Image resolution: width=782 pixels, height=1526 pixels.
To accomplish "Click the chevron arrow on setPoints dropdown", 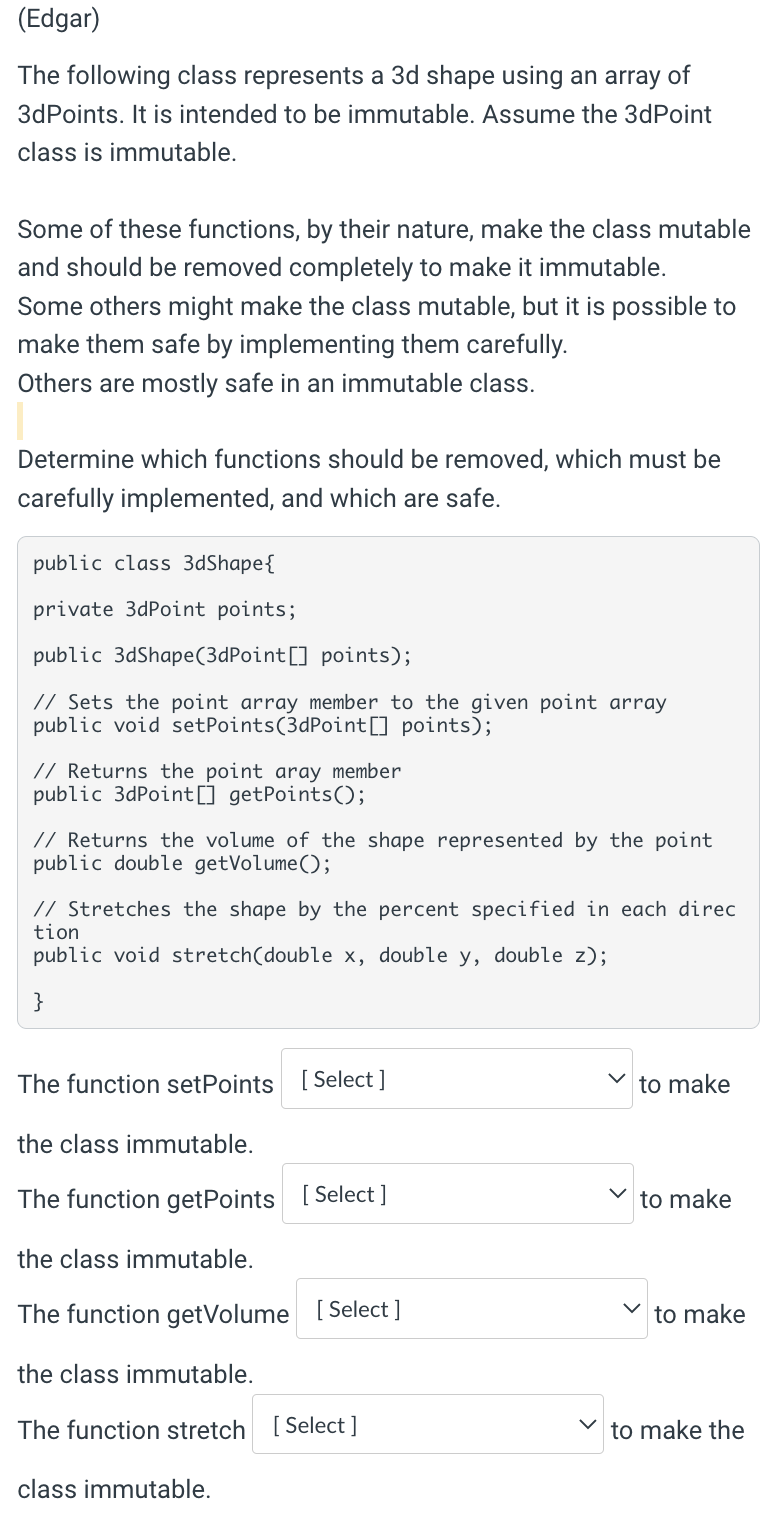I will (x=616, y=1079).
